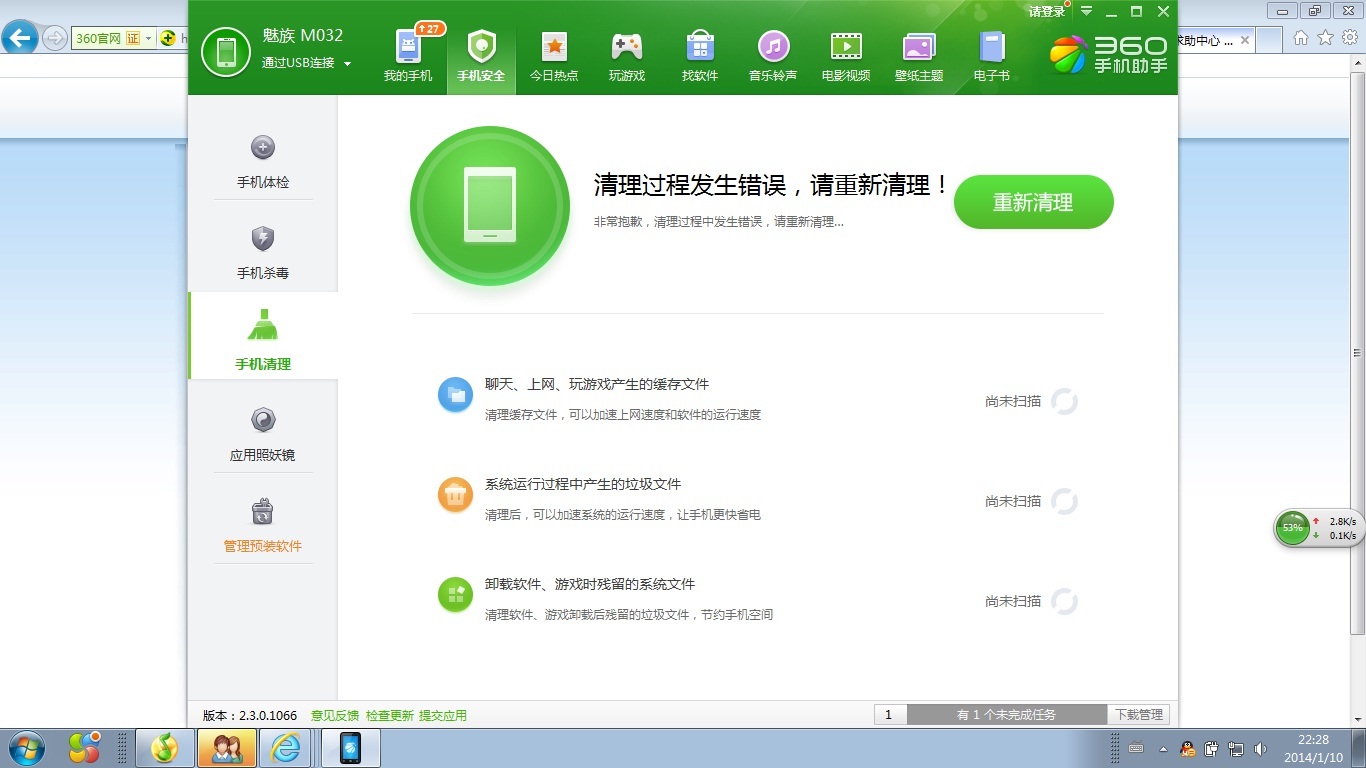The height and width of the screenshot is (768, 1366).
Task: Open the 我的手机 section
Action: coord(408,56)
